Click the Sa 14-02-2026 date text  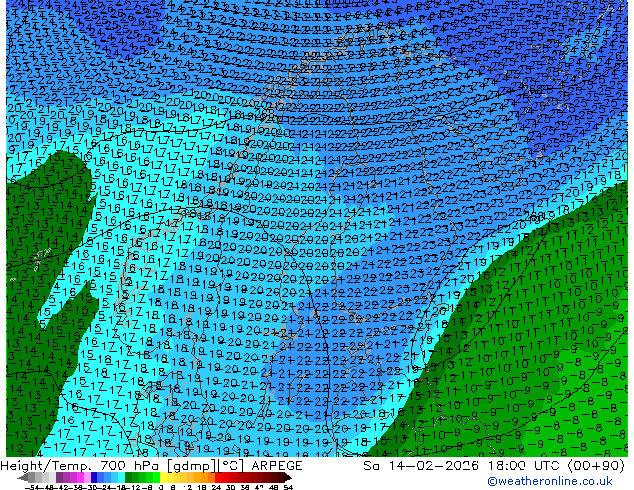tap(422, 466)
